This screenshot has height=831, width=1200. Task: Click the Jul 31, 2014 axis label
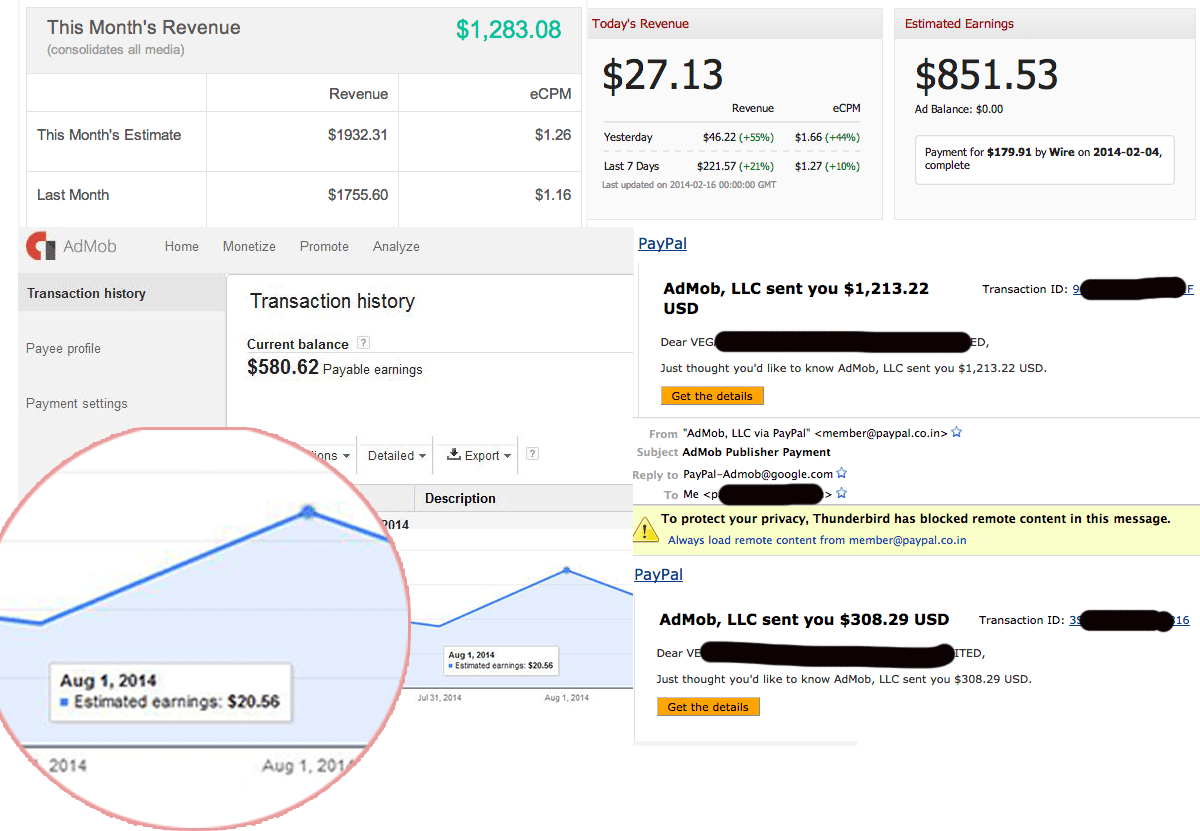[x=439, y=697]
